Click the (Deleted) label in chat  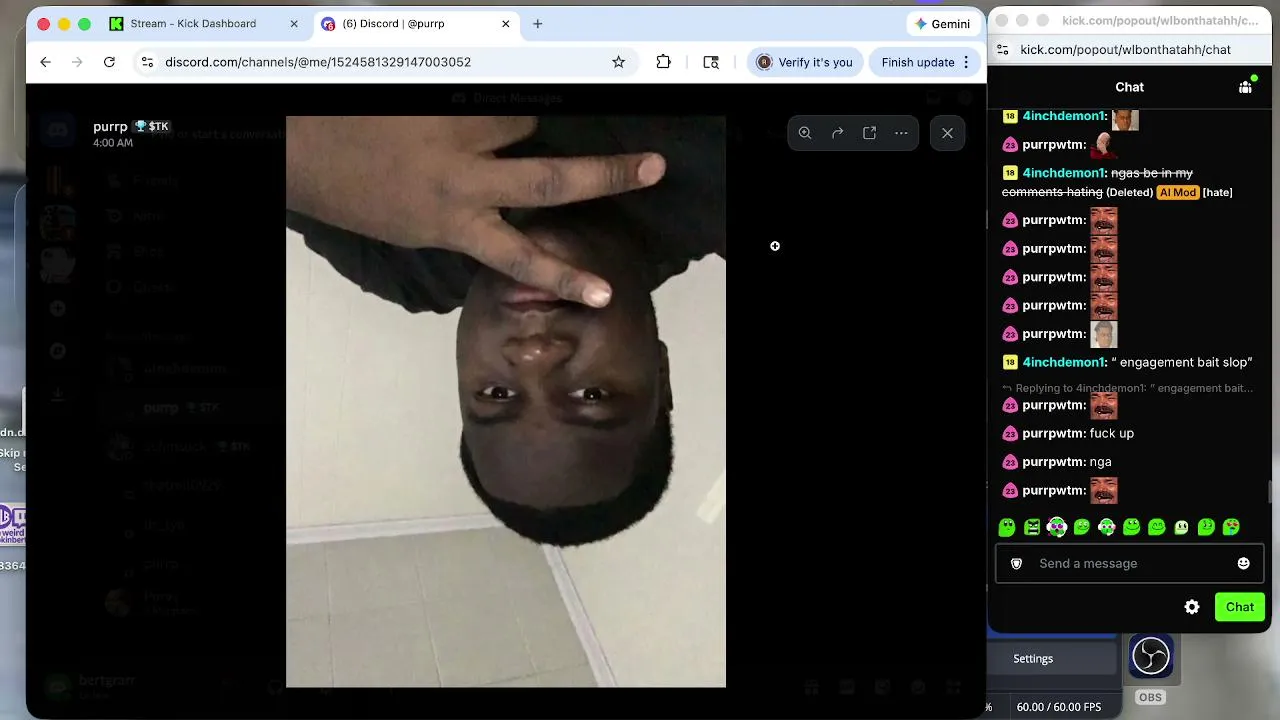point(1129,192)
